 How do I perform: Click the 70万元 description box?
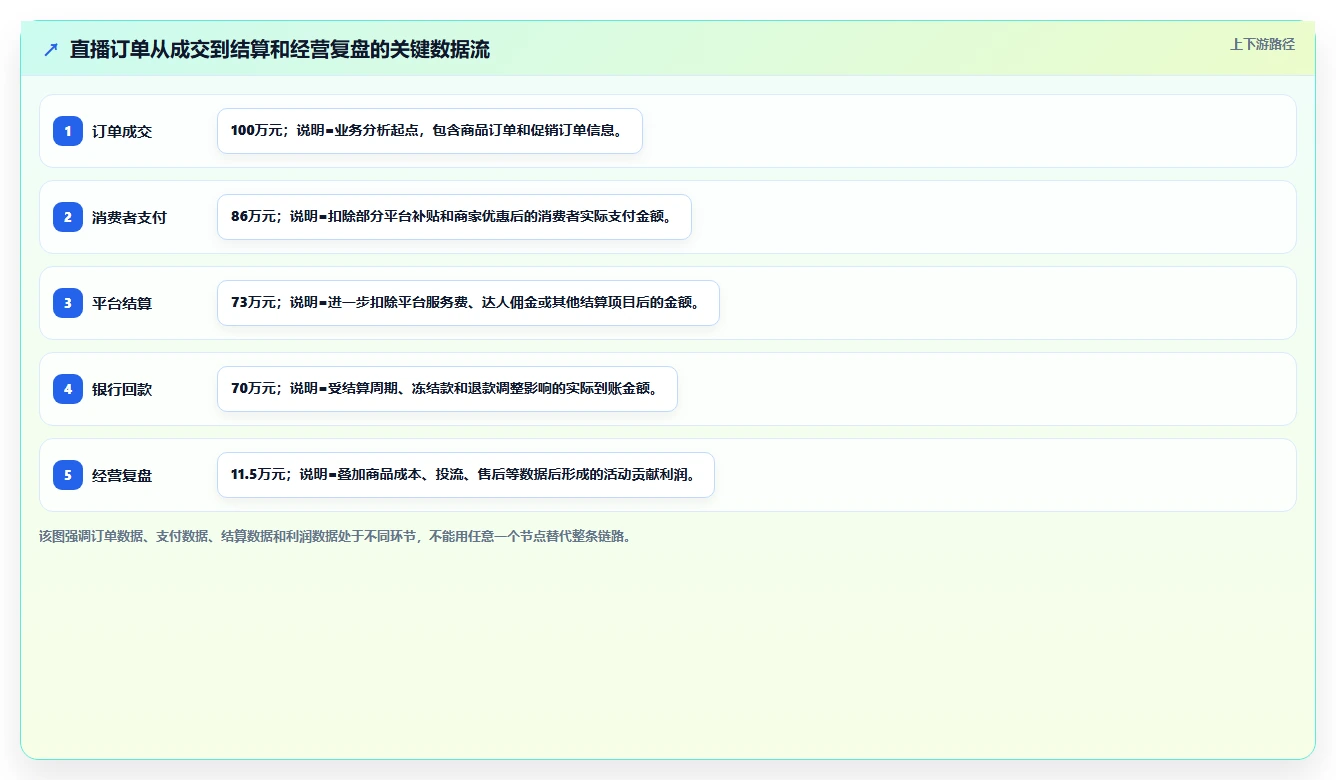447,389
